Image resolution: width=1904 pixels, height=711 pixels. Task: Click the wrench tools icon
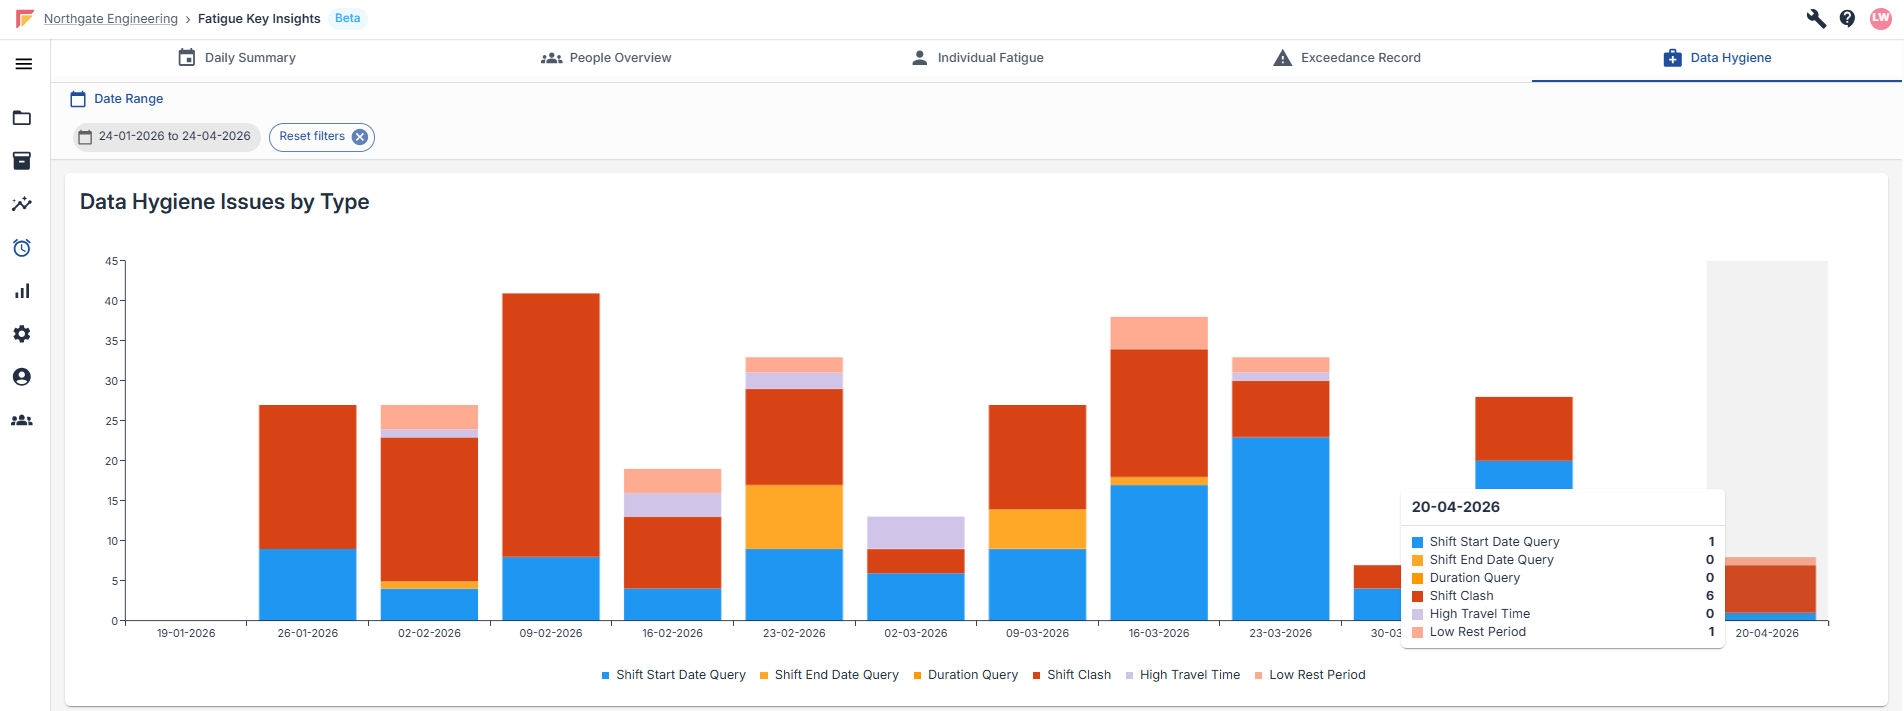(1816, 19)
